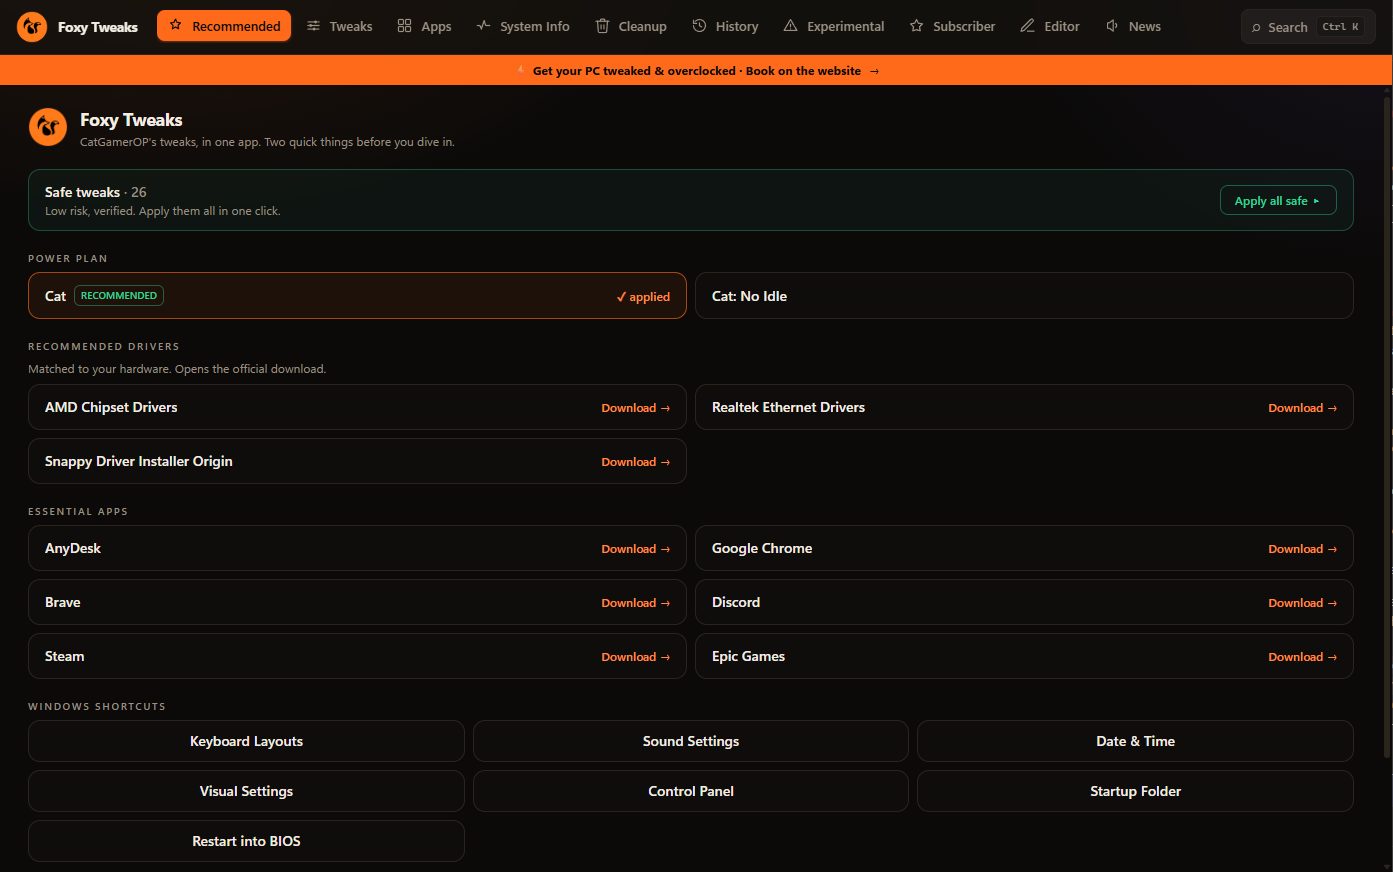Click the clock icon next to History
Viewport: 1393px width, 872px height.
point(699,25)
